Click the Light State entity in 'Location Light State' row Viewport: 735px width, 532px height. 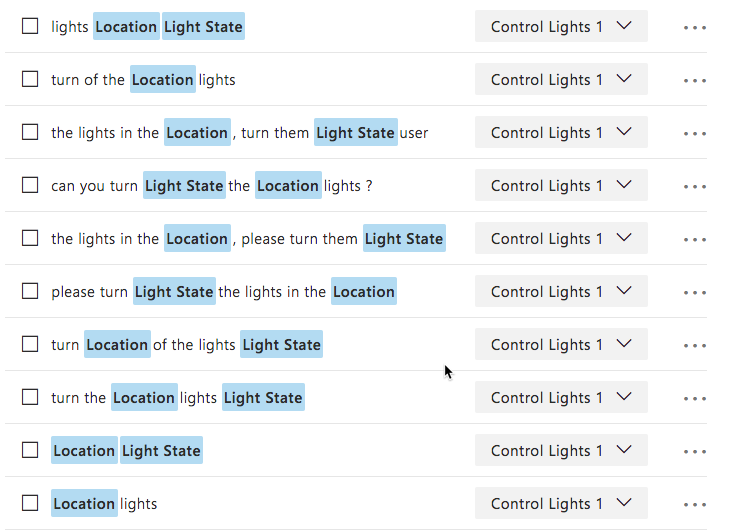161,451
